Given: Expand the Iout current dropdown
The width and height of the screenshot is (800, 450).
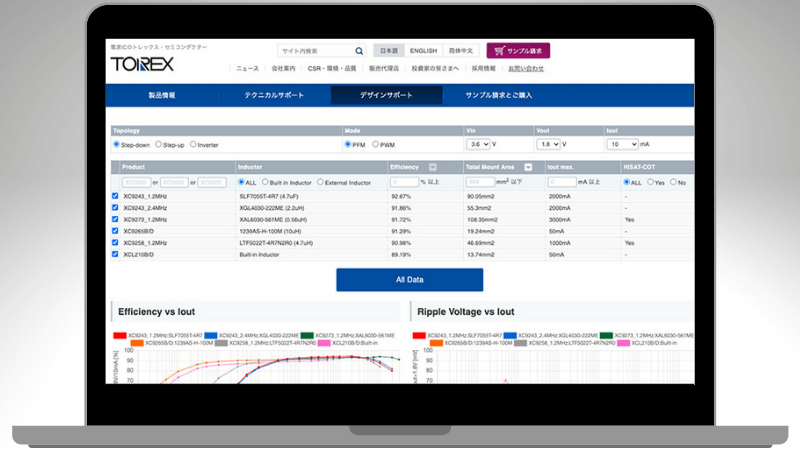Looking at the screenshot, I should pos(622,145).
